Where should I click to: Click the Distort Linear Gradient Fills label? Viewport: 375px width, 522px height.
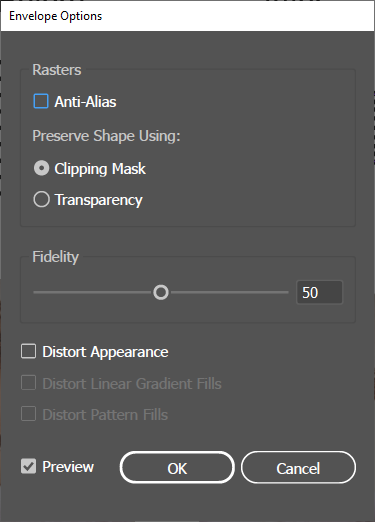132,384
